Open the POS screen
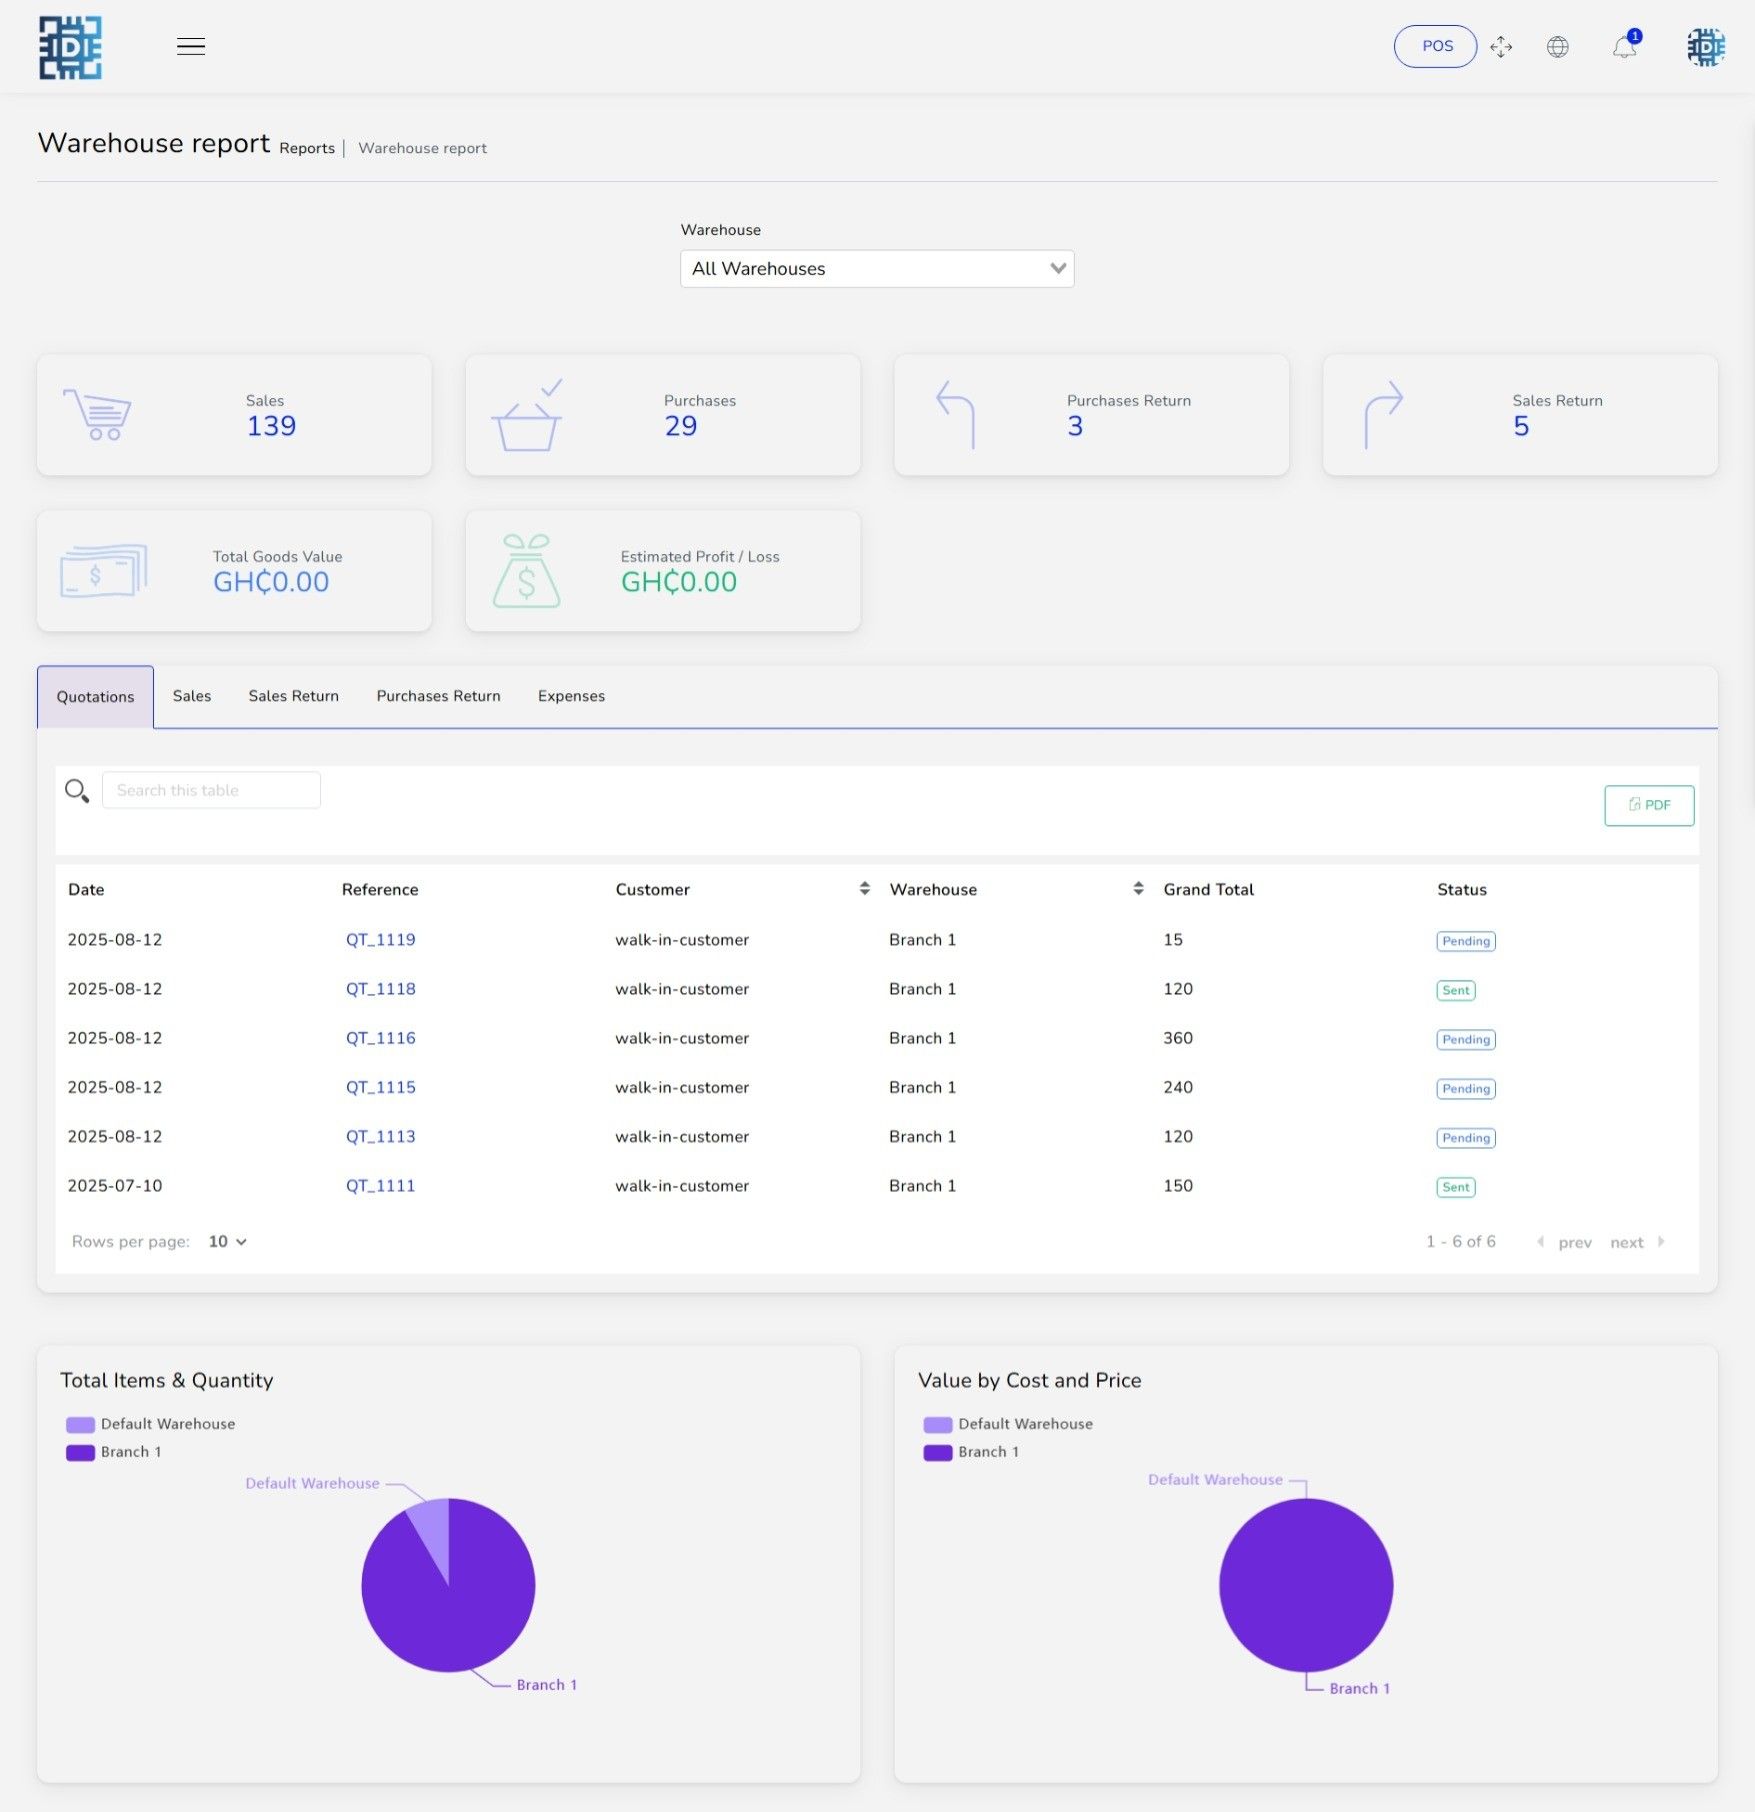 (1435, 46)
